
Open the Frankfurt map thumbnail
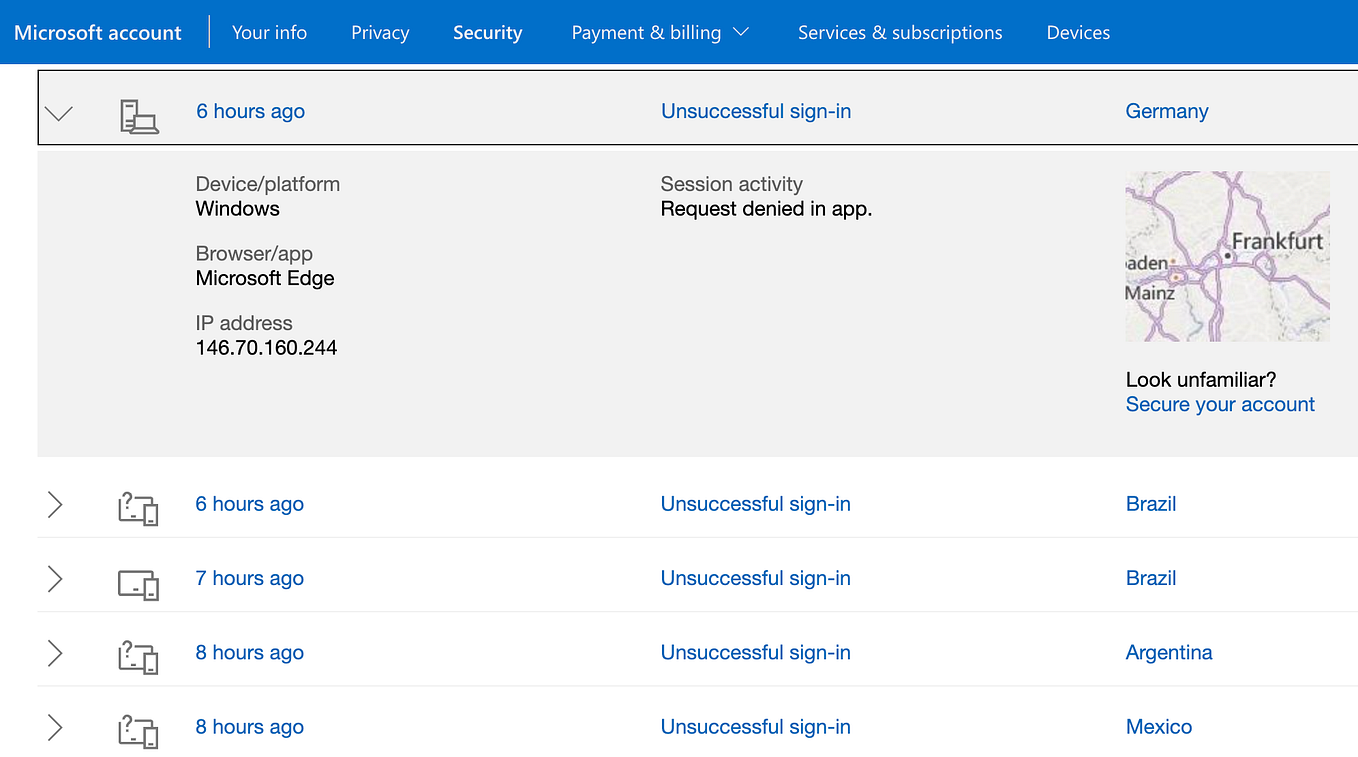1227,256
